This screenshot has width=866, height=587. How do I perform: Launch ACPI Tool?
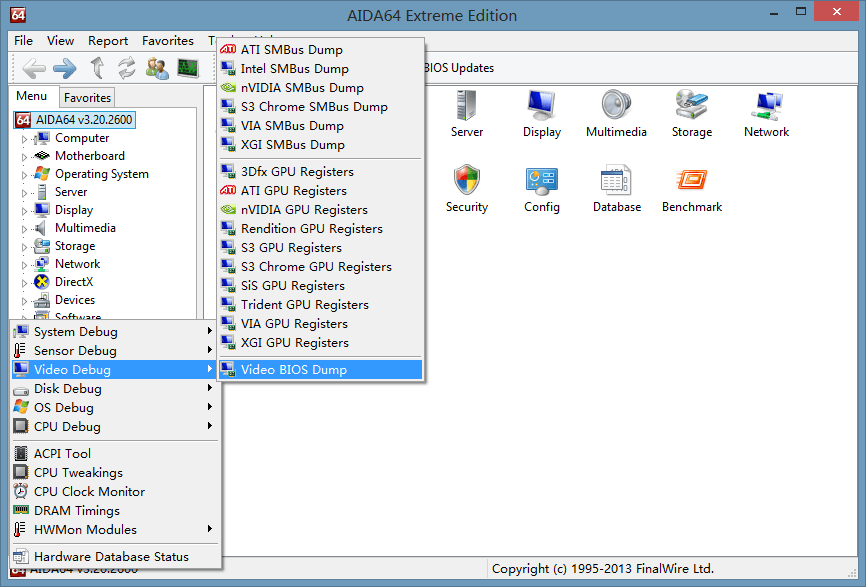pos(115,453)
